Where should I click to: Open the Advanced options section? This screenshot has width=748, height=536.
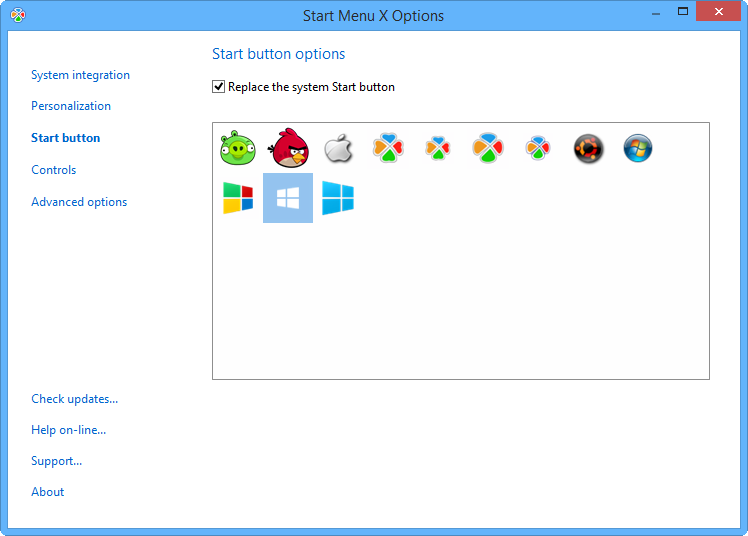(x=79, y=202)
